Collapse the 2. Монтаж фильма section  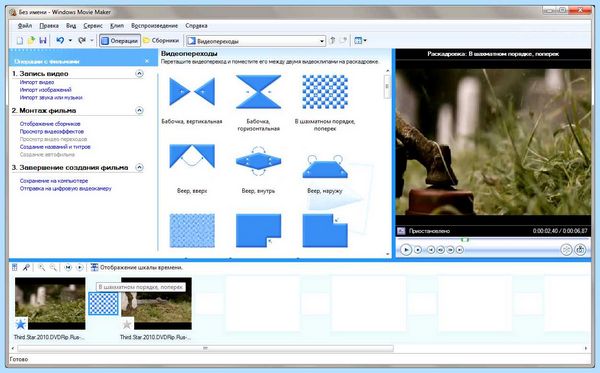click(x=139, y=111)
